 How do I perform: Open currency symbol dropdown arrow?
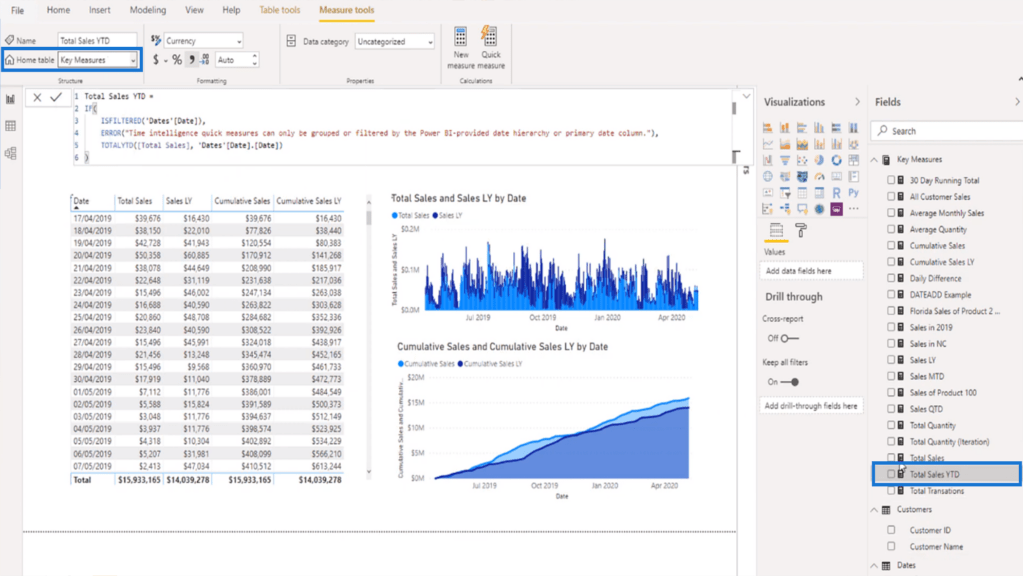(x=165, y=60)
